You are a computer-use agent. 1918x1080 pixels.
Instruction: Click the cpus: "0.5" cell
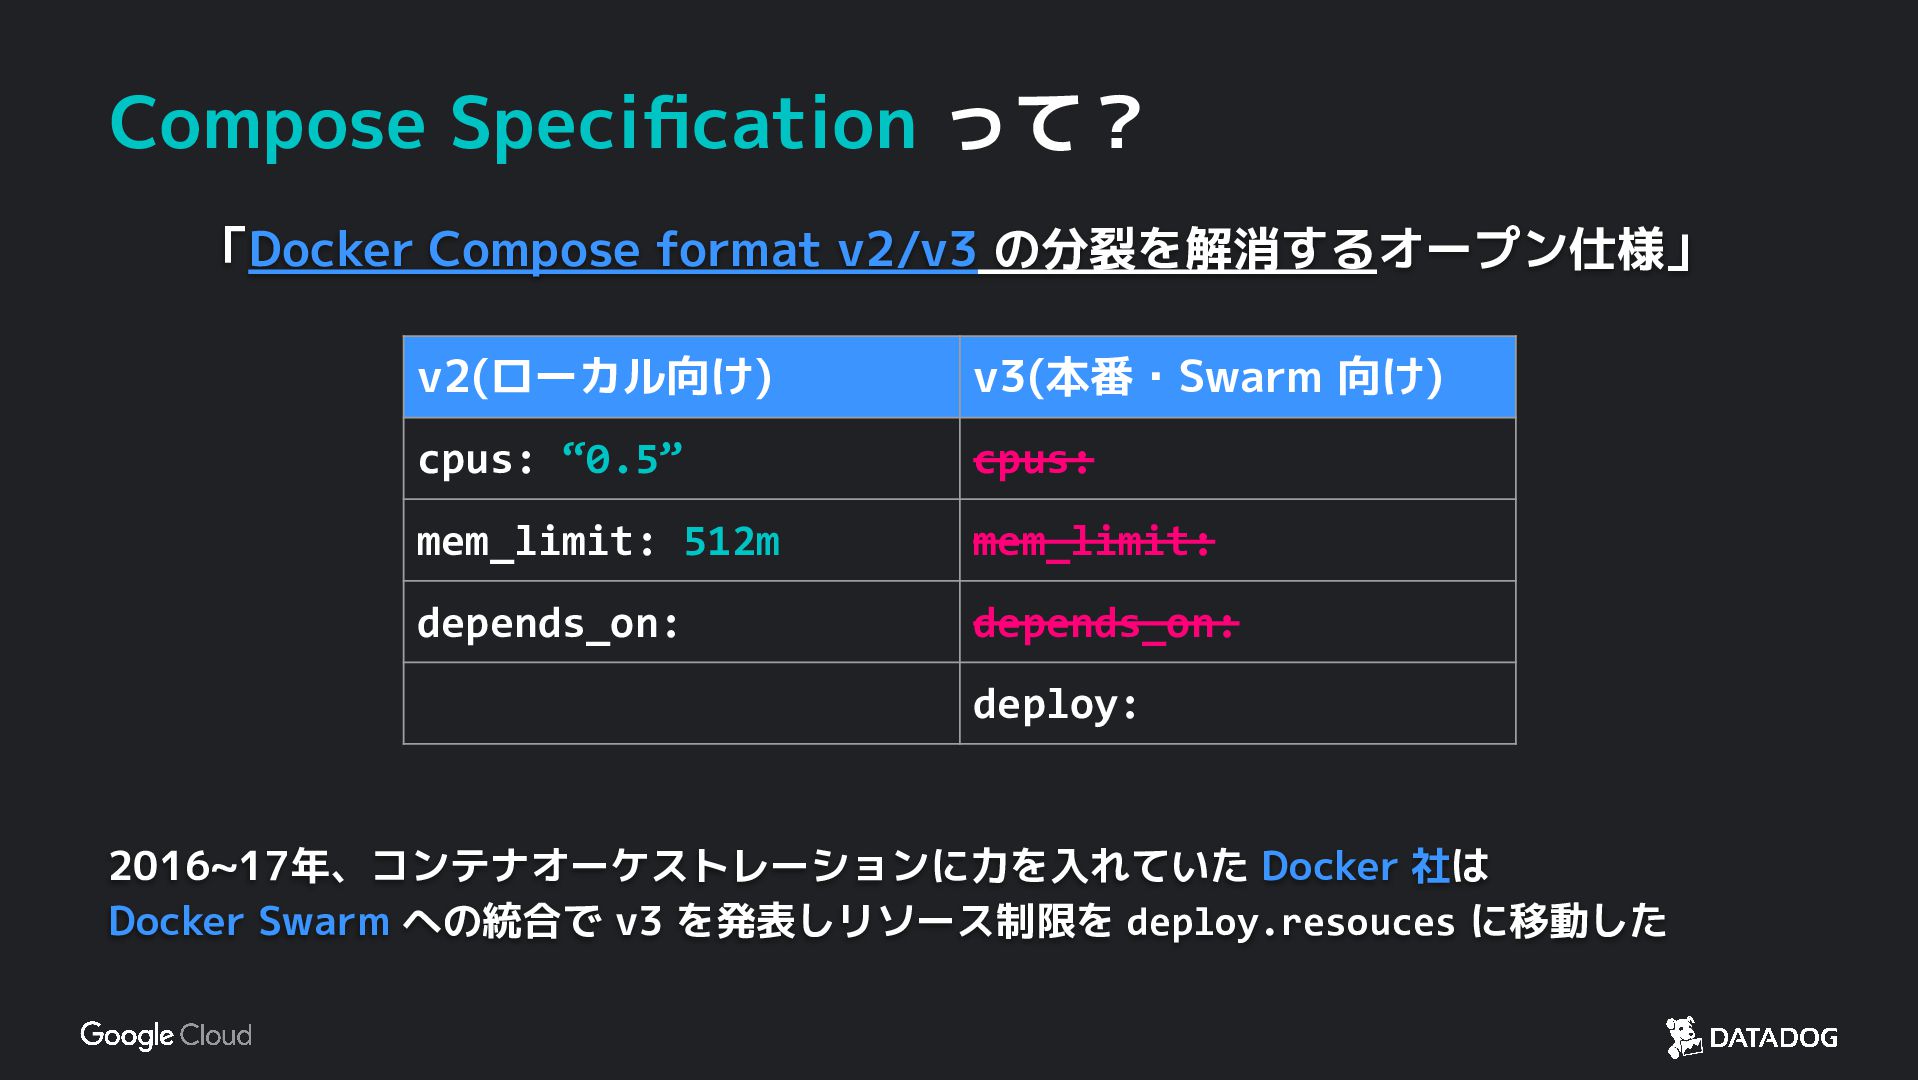[550, 460]
